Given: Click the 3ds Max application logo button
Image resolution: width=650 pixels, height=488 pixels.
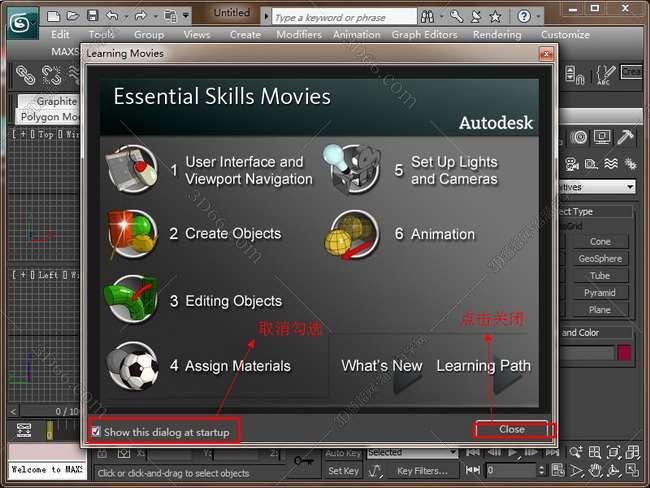Looking at the screenshot, I should pos(20,17).
